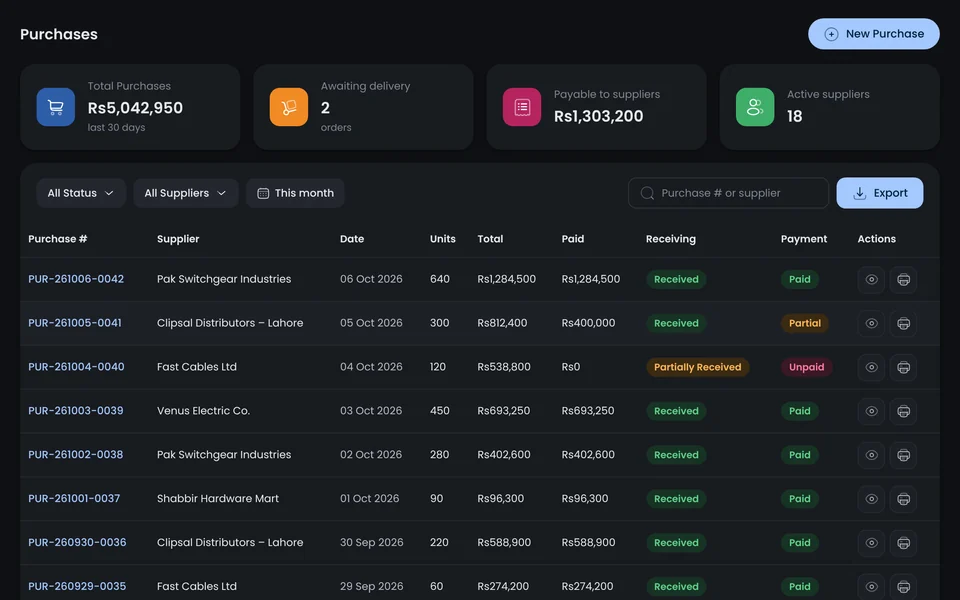Open purchase link PUR-260930-0036
960x600 pixels.
77,542
